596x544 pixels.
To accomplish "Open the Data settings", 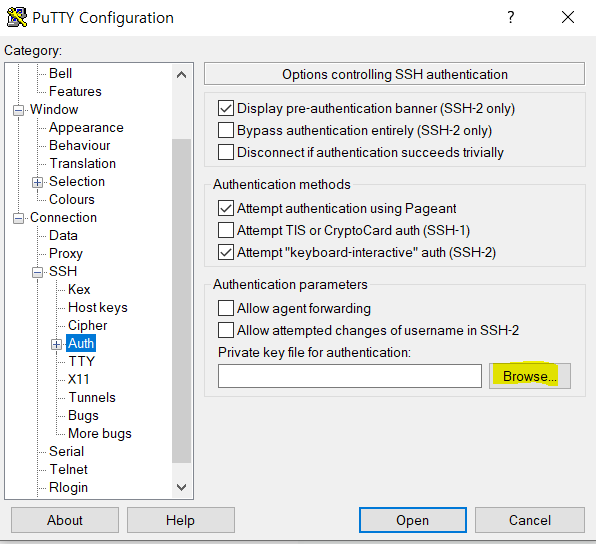I will click(x=63, y=235).
